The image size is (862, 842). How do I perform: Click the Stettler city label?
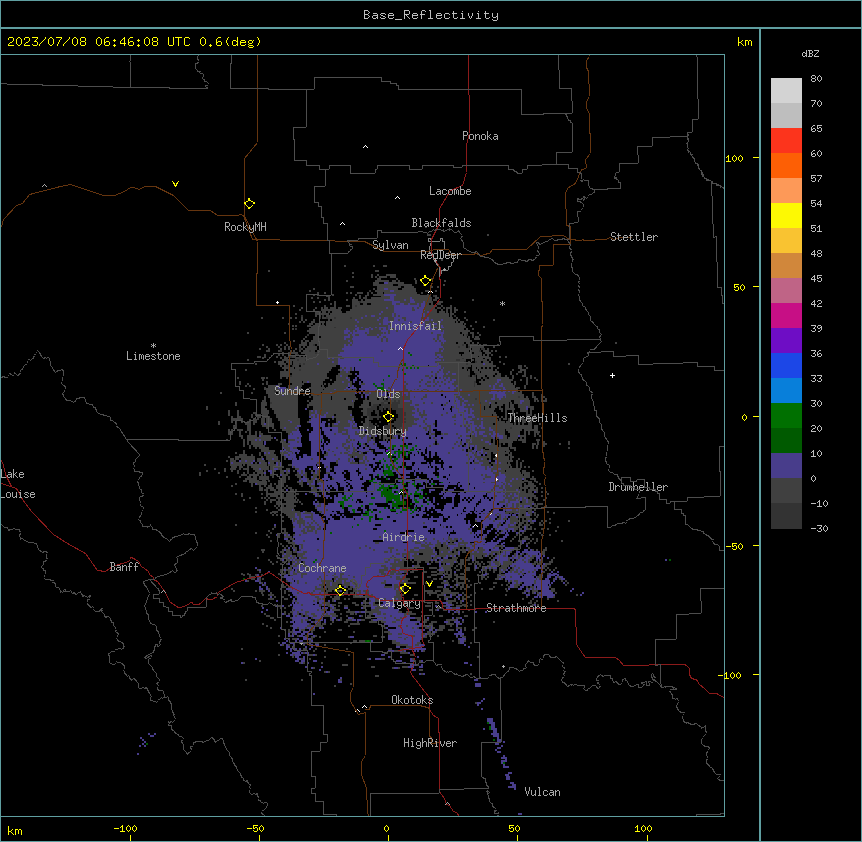click(x=634, y=237)
